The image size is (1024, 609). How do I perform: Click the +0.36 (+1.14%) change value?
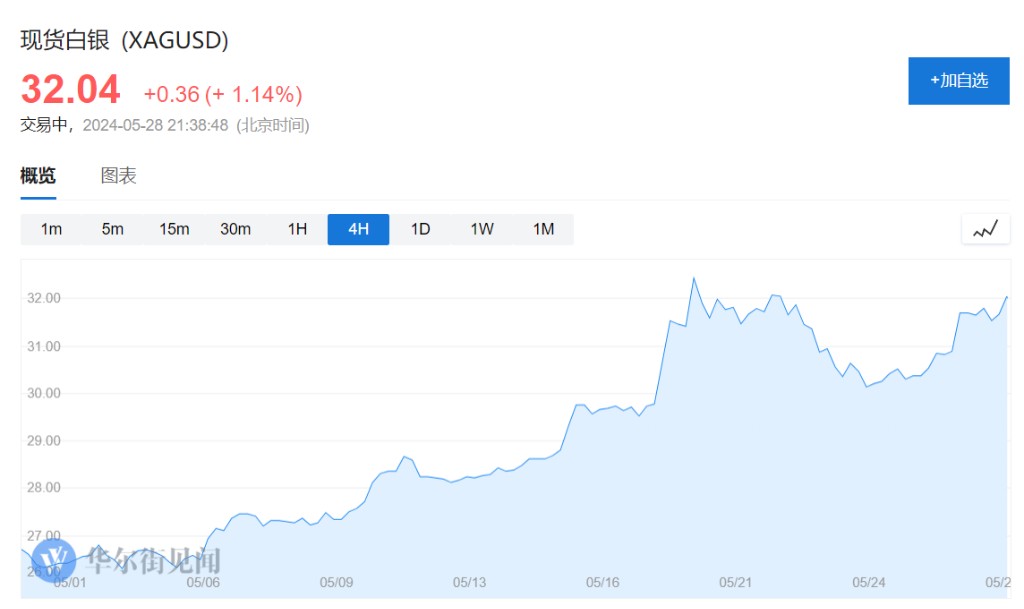(222, 94)
